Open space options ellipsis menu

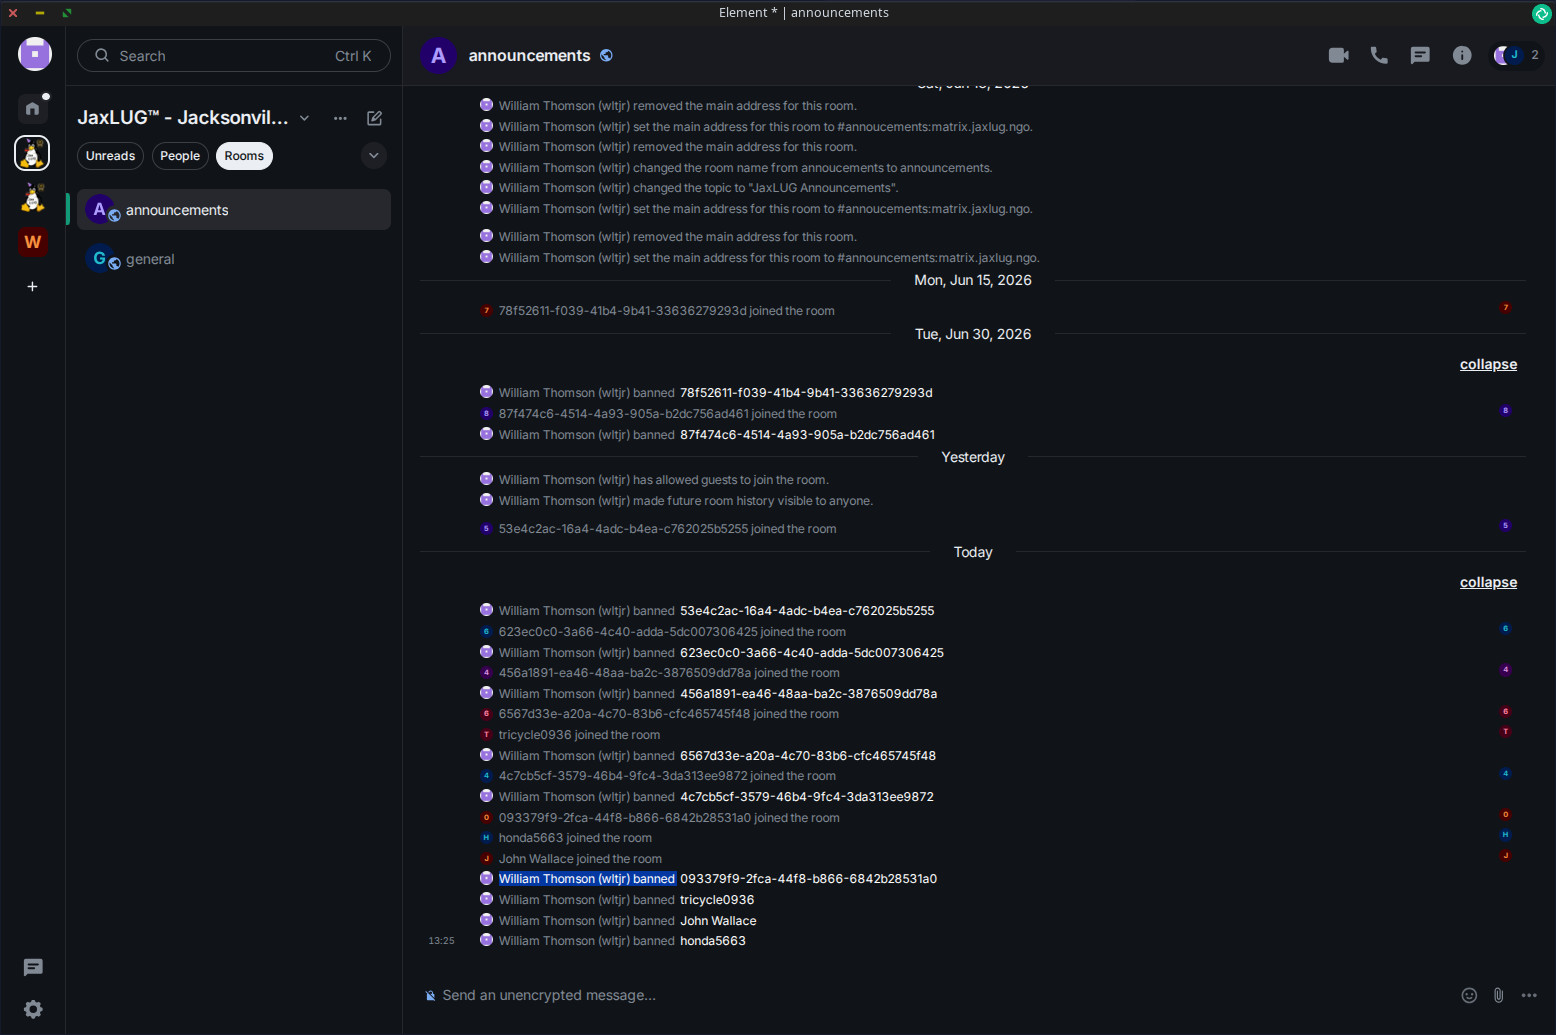click(x=340, y=118)
